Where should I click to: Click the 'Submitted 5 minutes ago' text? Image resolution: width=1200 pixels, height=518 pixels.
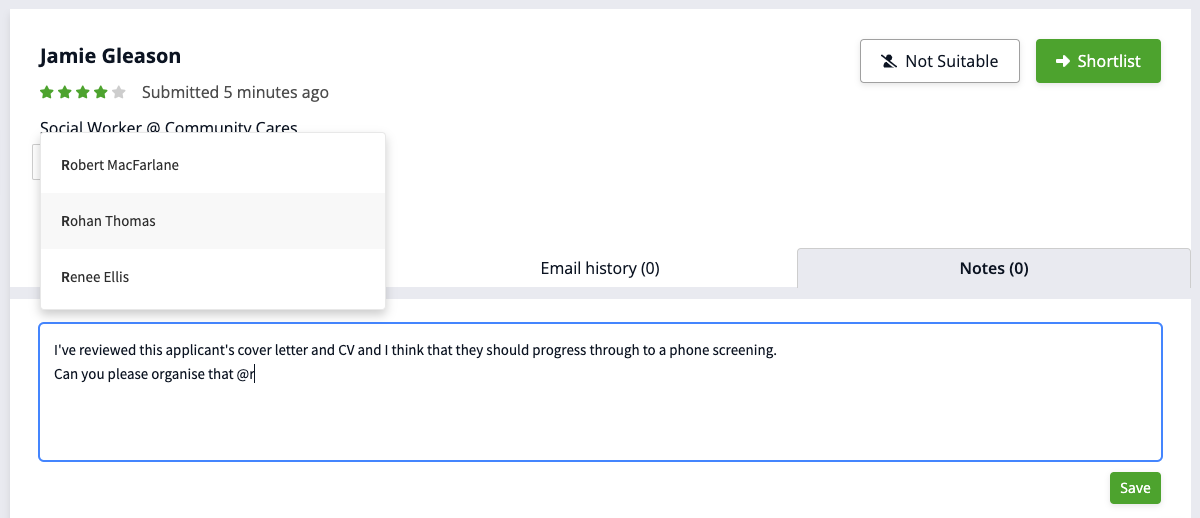pos(235,93)
